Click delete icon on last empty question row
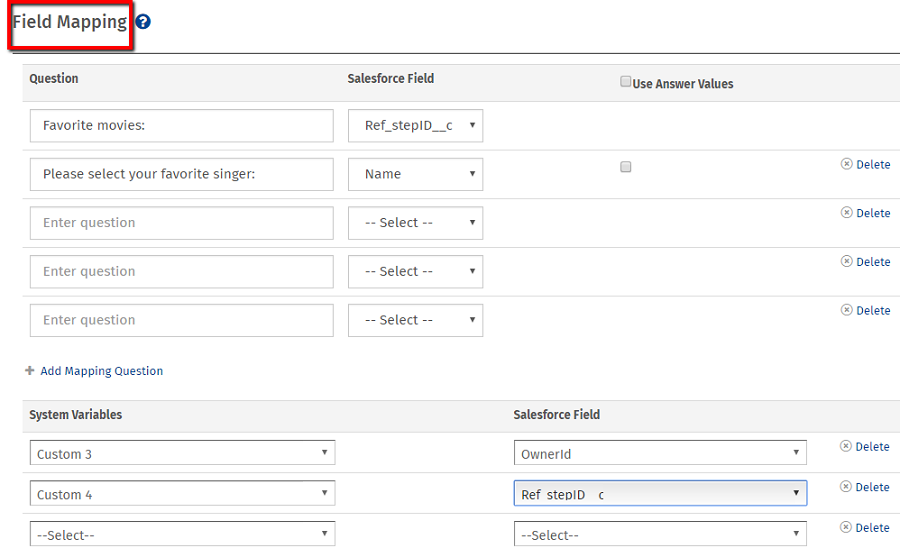900x548 pixels. tap(847, 310)
